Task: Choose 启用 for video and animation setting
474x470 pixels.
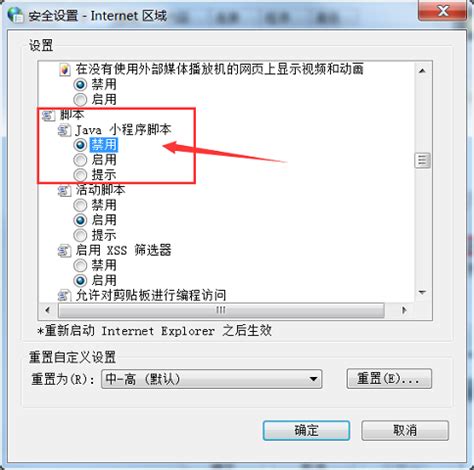Action: (80, 100)
